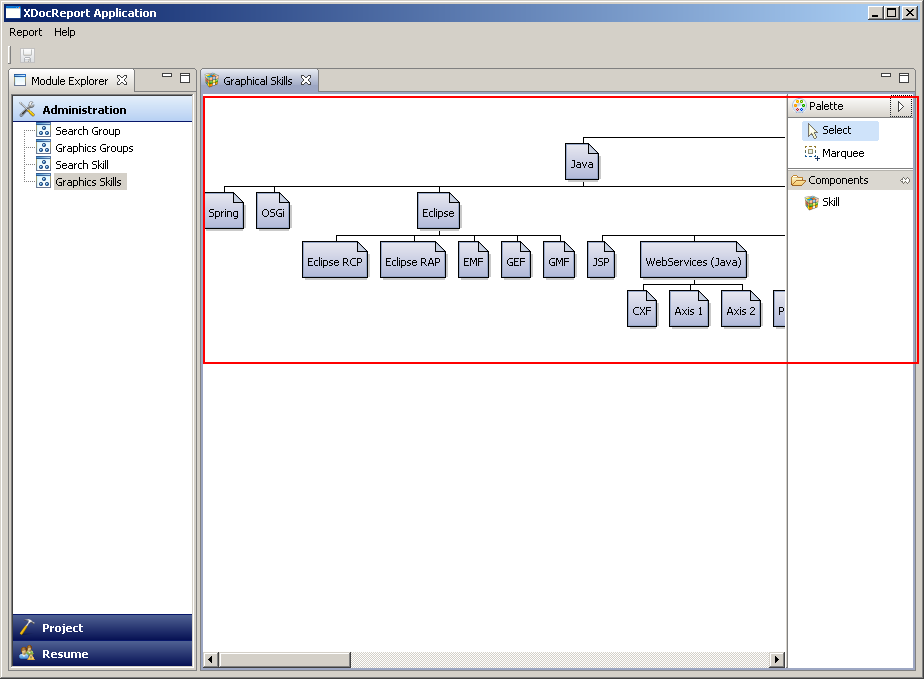The height and width of the screenshot is (679, 924).
Task: Click the Resume people icon
Action: click(x=27, y=653)
